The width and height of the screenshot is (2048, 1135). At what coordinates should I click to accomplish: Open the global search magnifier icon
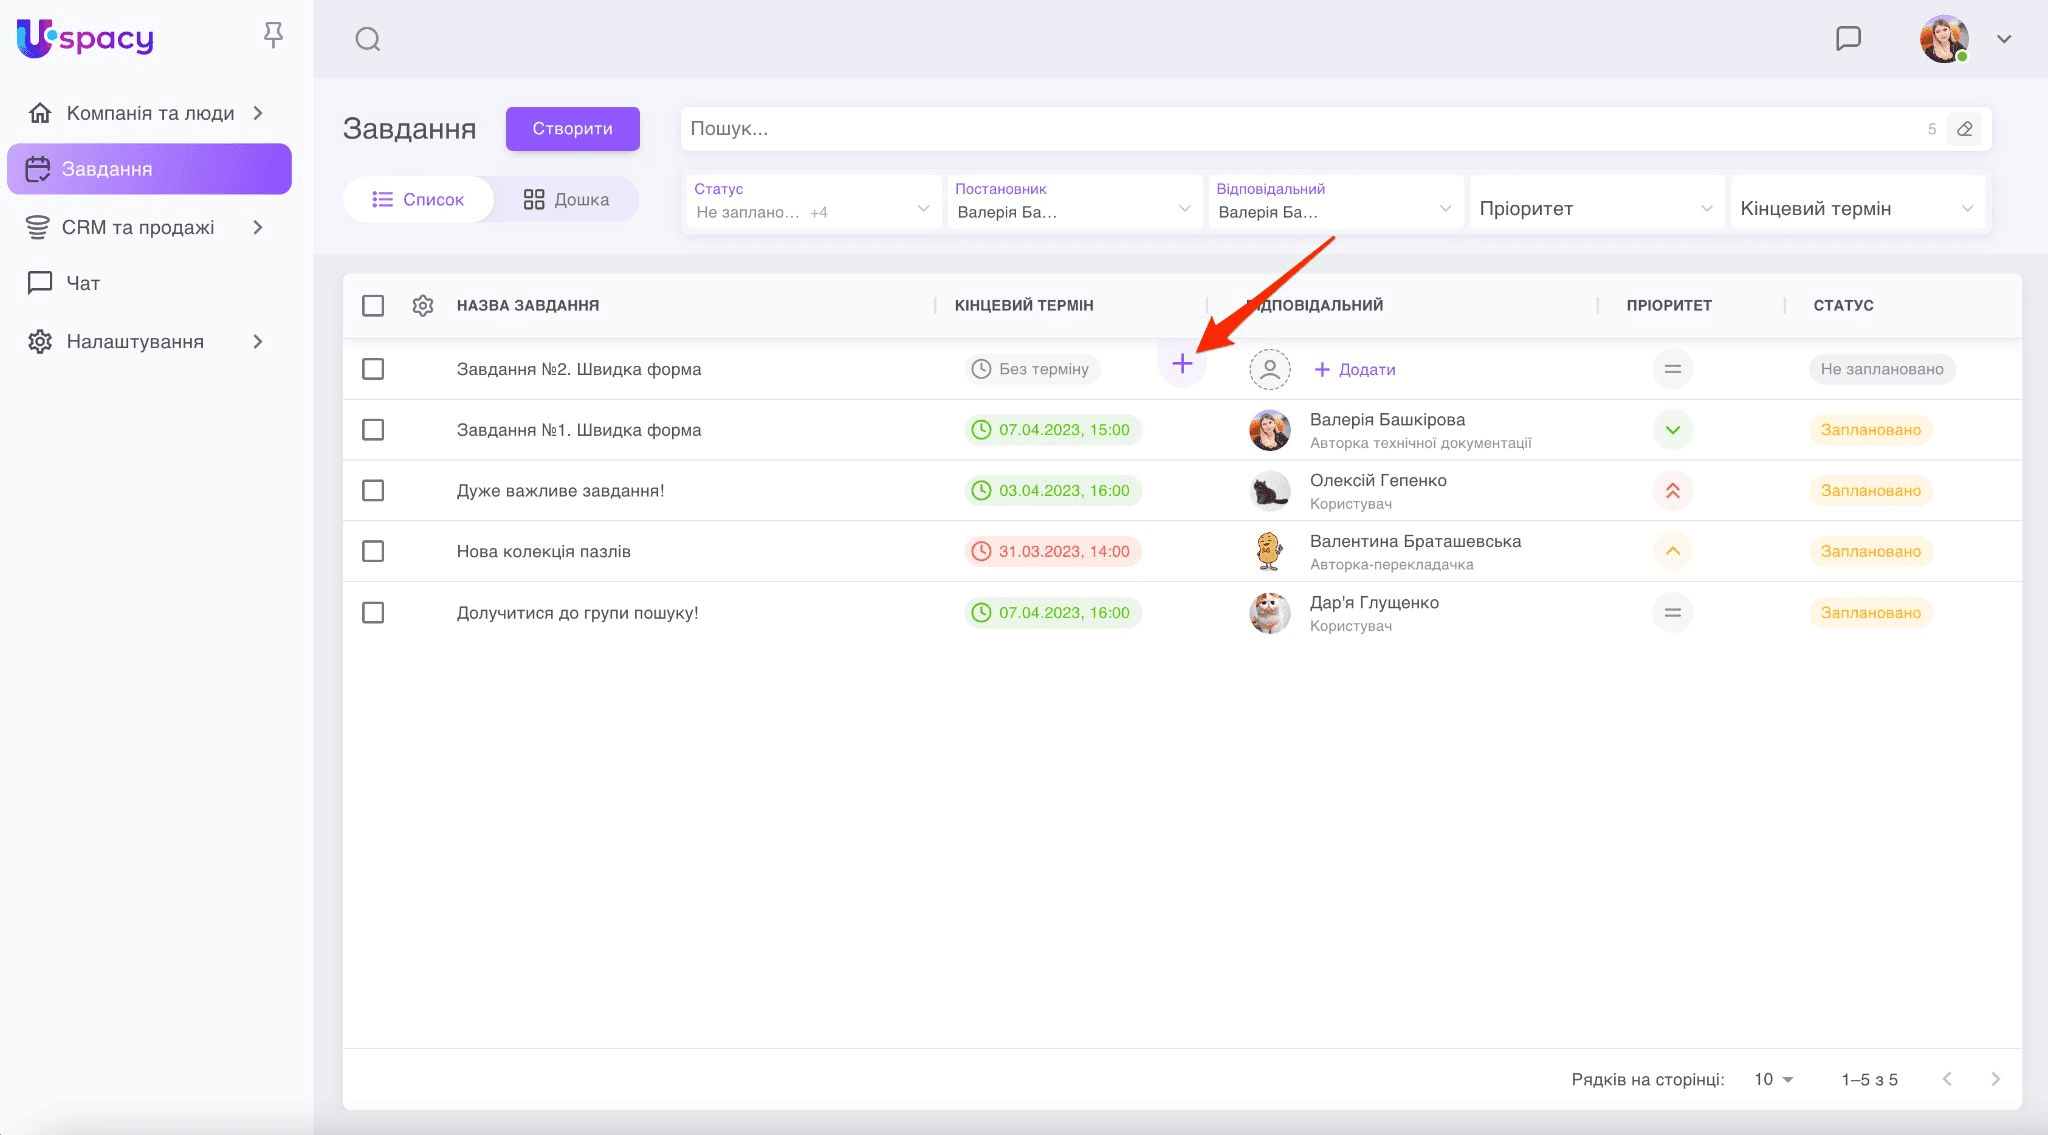point(368,39)
